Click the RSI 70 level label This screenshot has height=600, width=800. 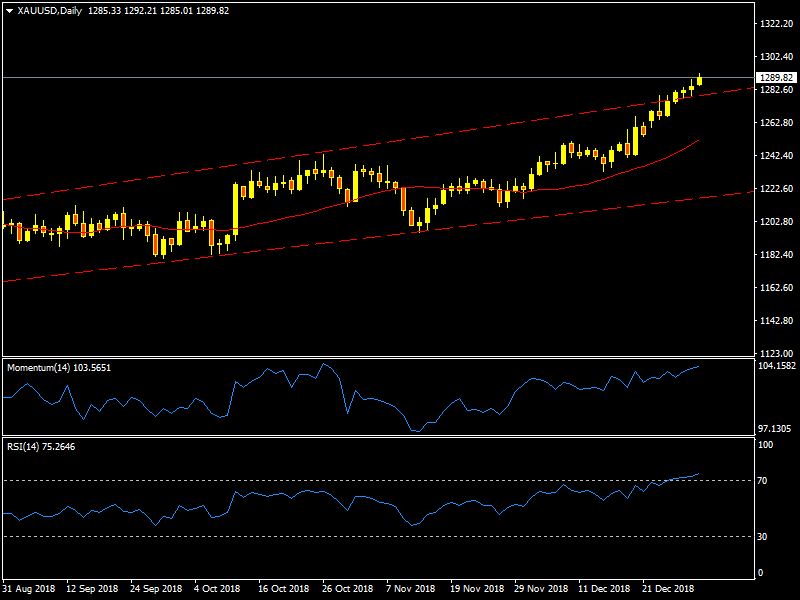762,481
